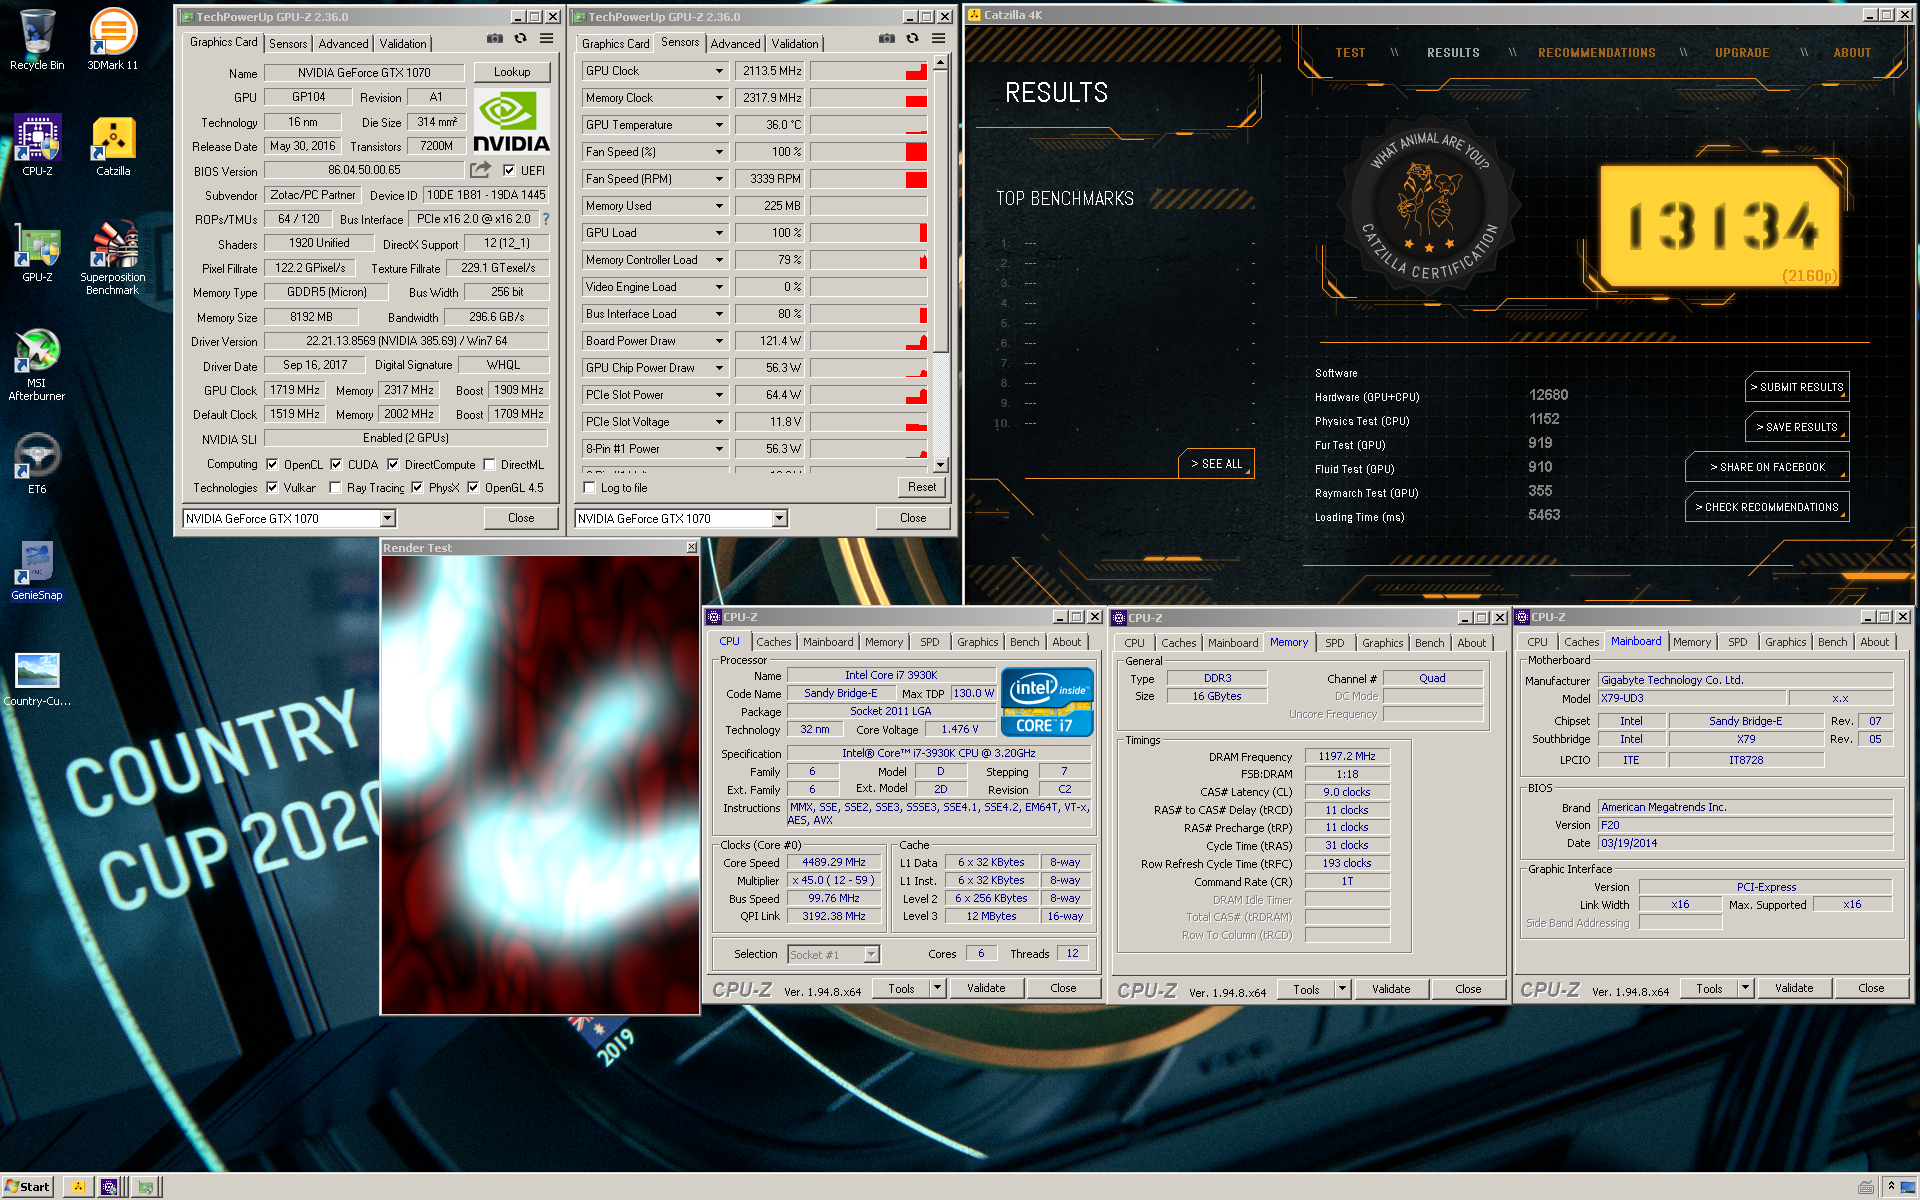Toggle the UEFI checkbox in GPU-Z
This screenshot has height=1200, width=1920.
tap(509, 171)
